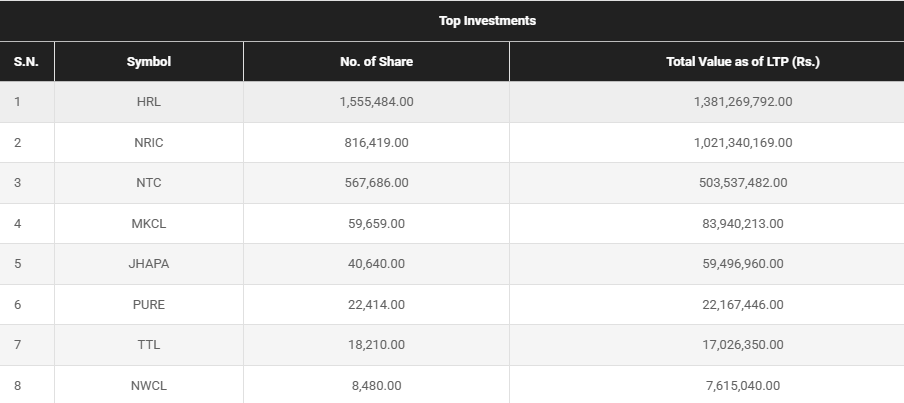Click the Total Value as of LTP header
This screenshot has width=904, height=403.
pyautogui.click(x=742, y=62)
